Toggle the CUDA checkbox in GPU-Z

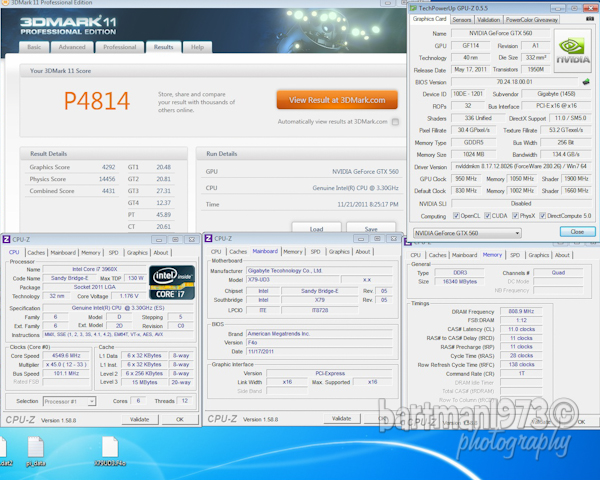coord(487,215)
